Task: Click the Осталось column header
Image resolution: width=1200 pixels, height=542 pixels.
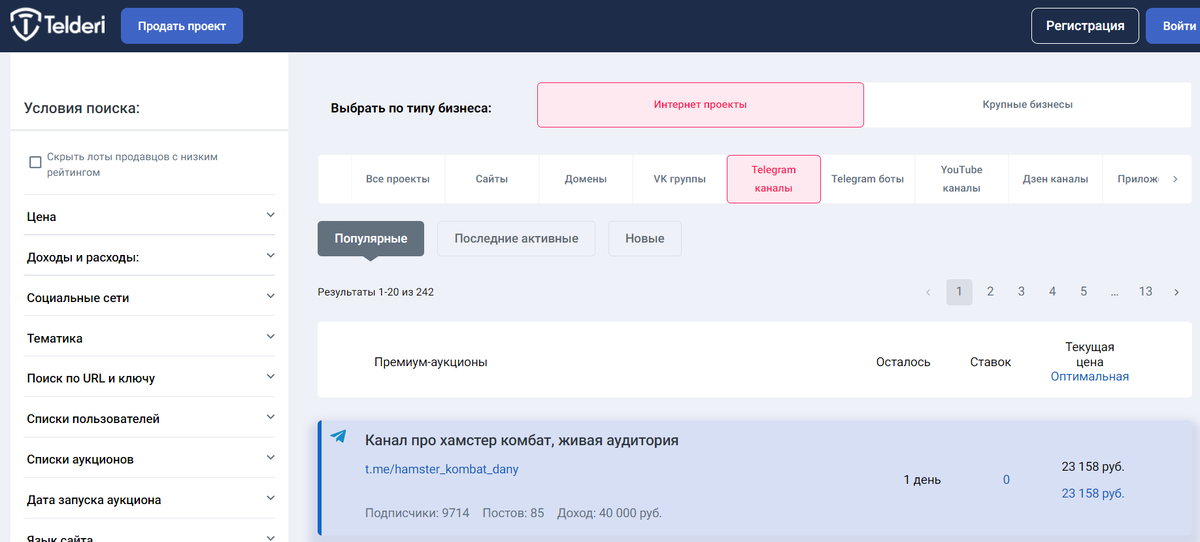Action: (x=903, y=362)
